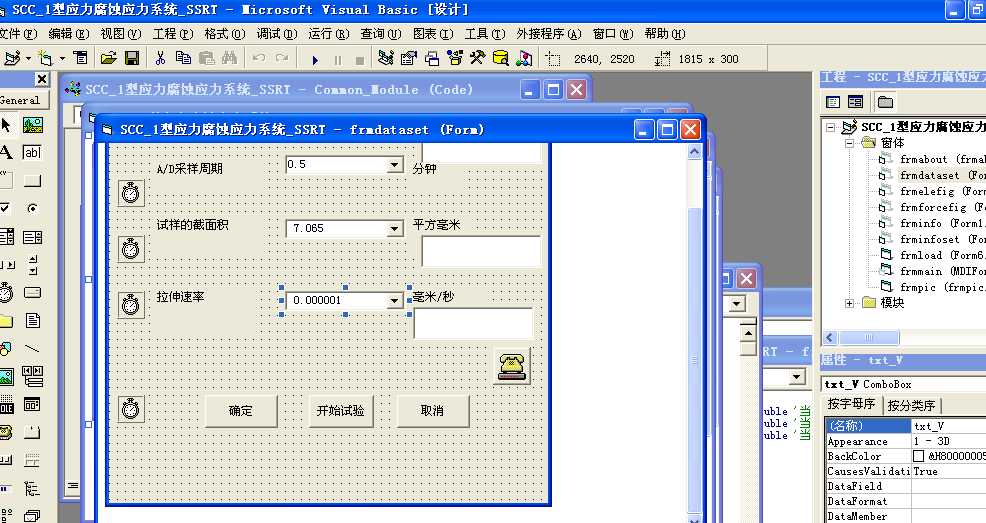This screenshot has width=986, height=523.
Task: Select the OptionButton tool in toolbox
Action: (33, 208)
